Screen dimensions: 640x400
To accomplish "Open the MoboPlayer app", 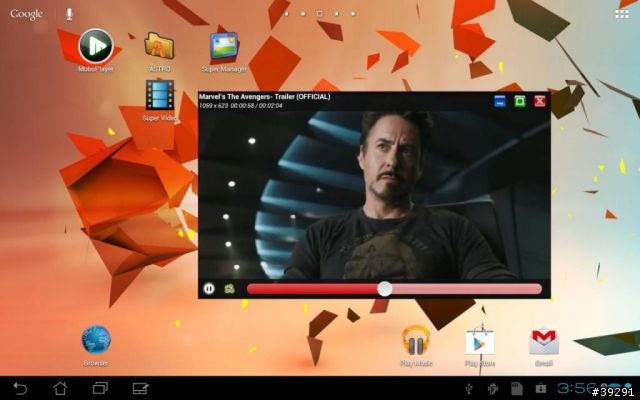I will pos(96,47).
